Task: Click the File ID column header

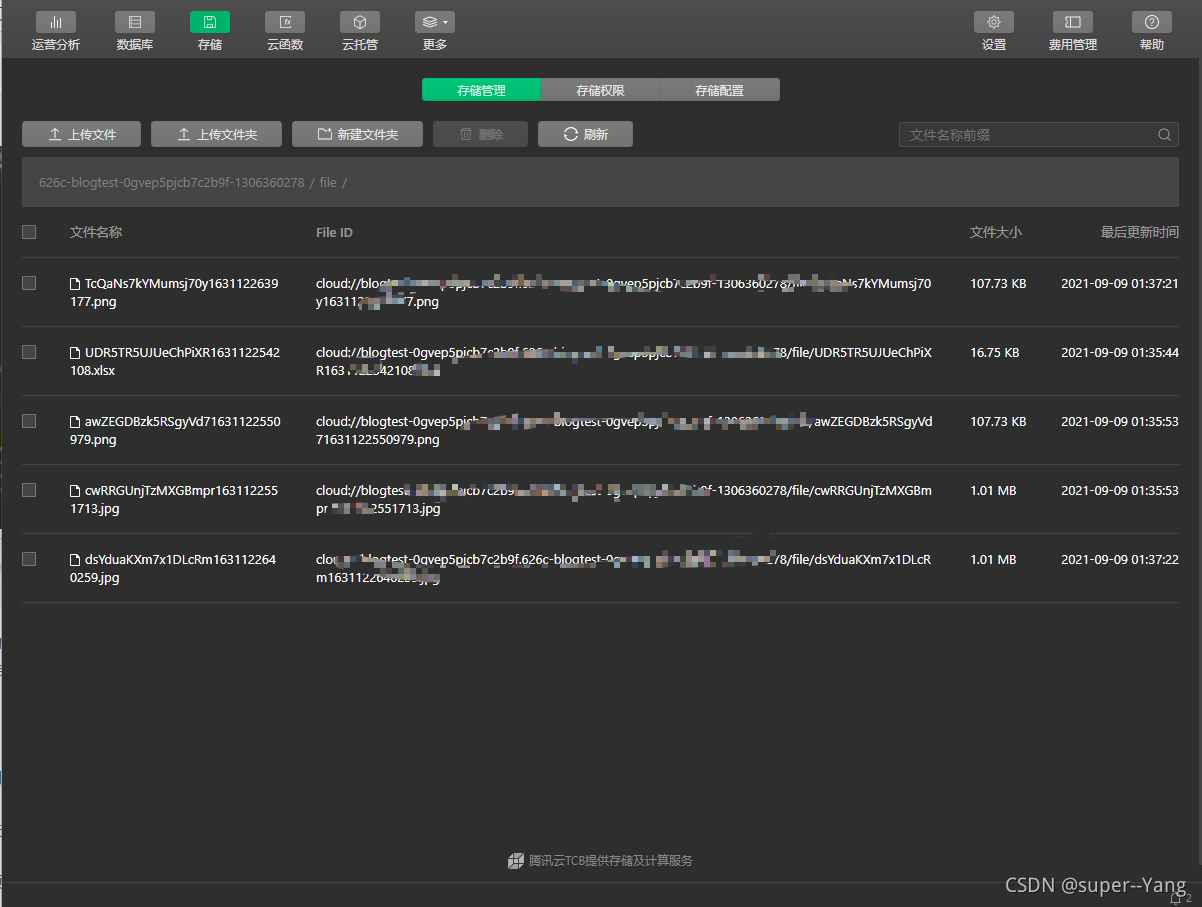Action: click(x=334, y=232)
